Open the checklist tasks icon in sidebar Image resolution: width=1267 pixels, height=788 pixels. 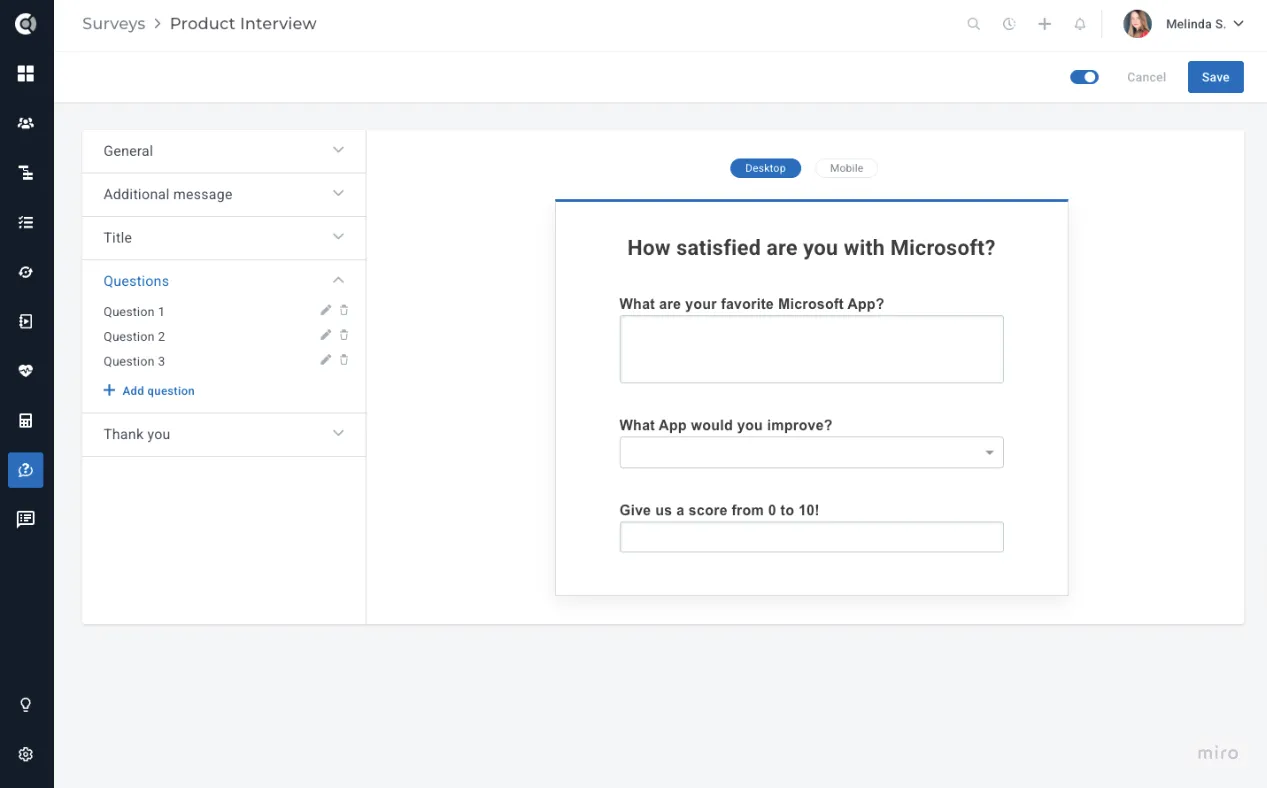point(26,222)
